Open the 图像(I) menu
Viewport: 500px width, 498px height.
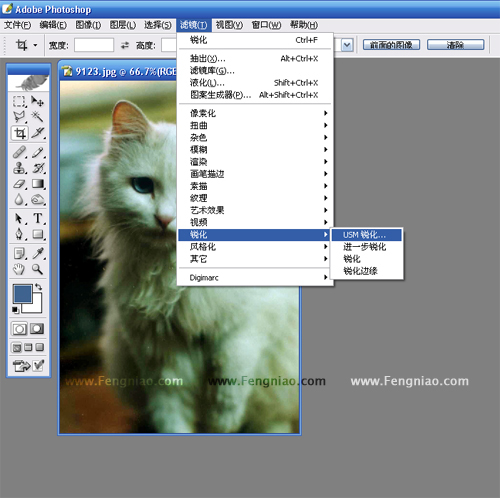tap(88, 25)
